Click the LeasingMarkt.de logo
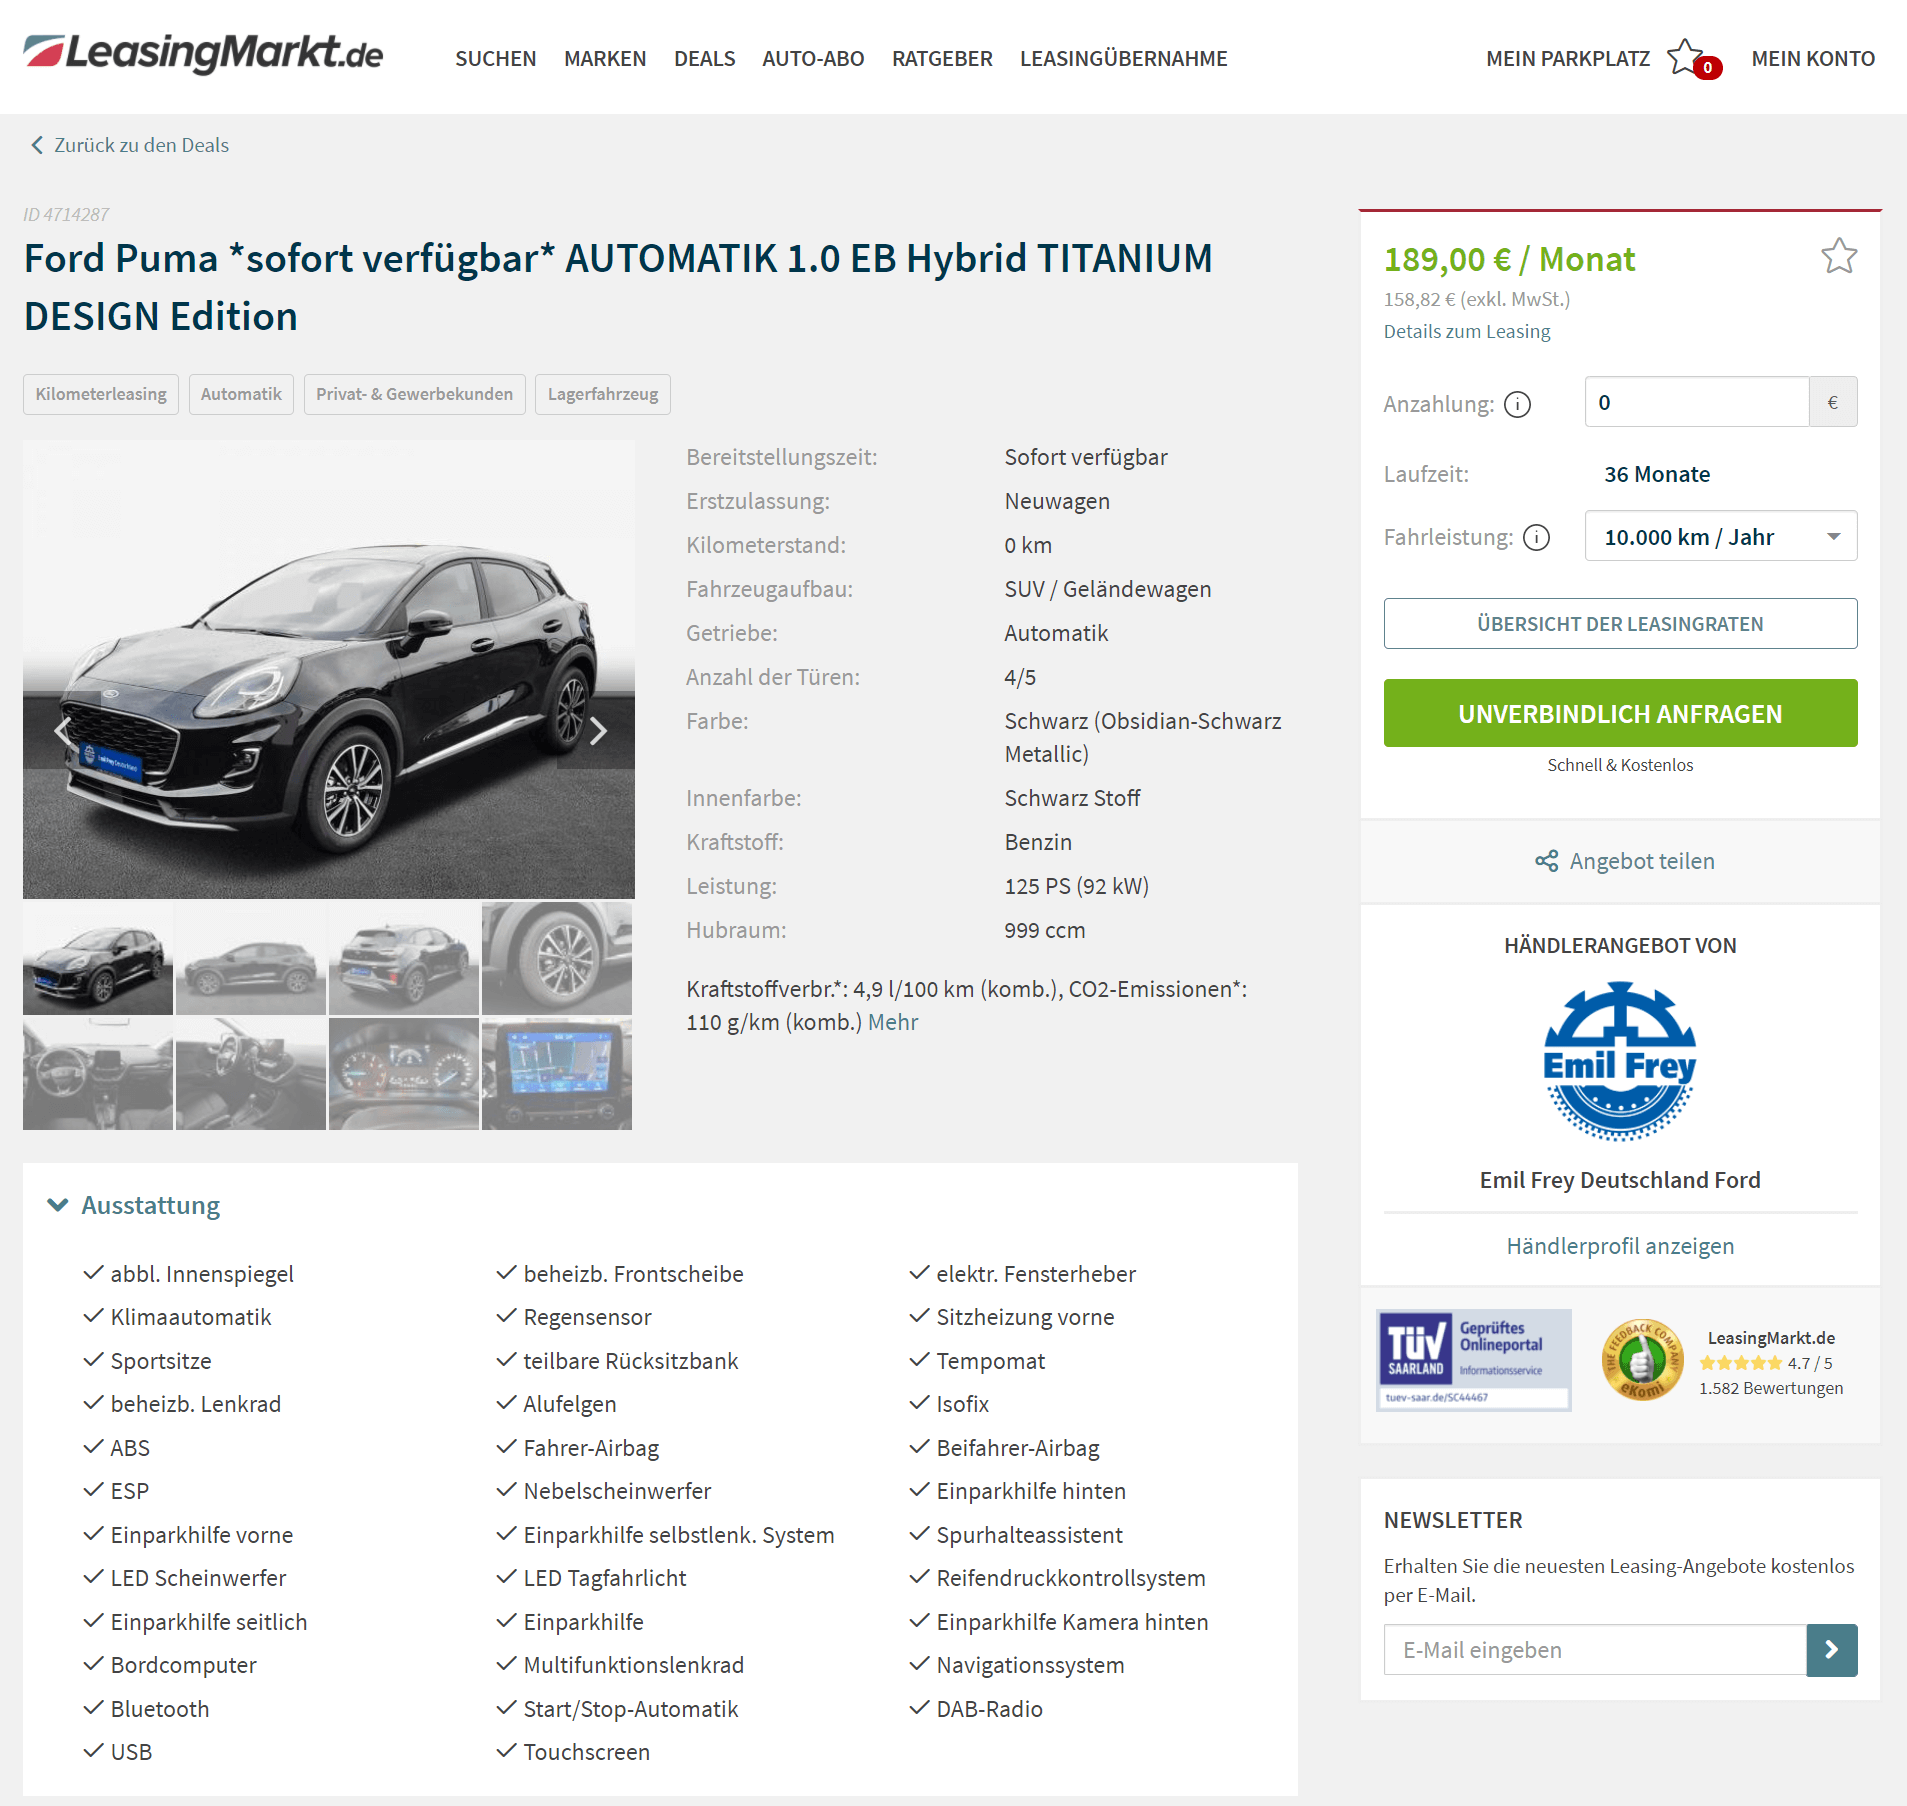The height and width of the screenshot is (1806, 1907). [203, 54]
